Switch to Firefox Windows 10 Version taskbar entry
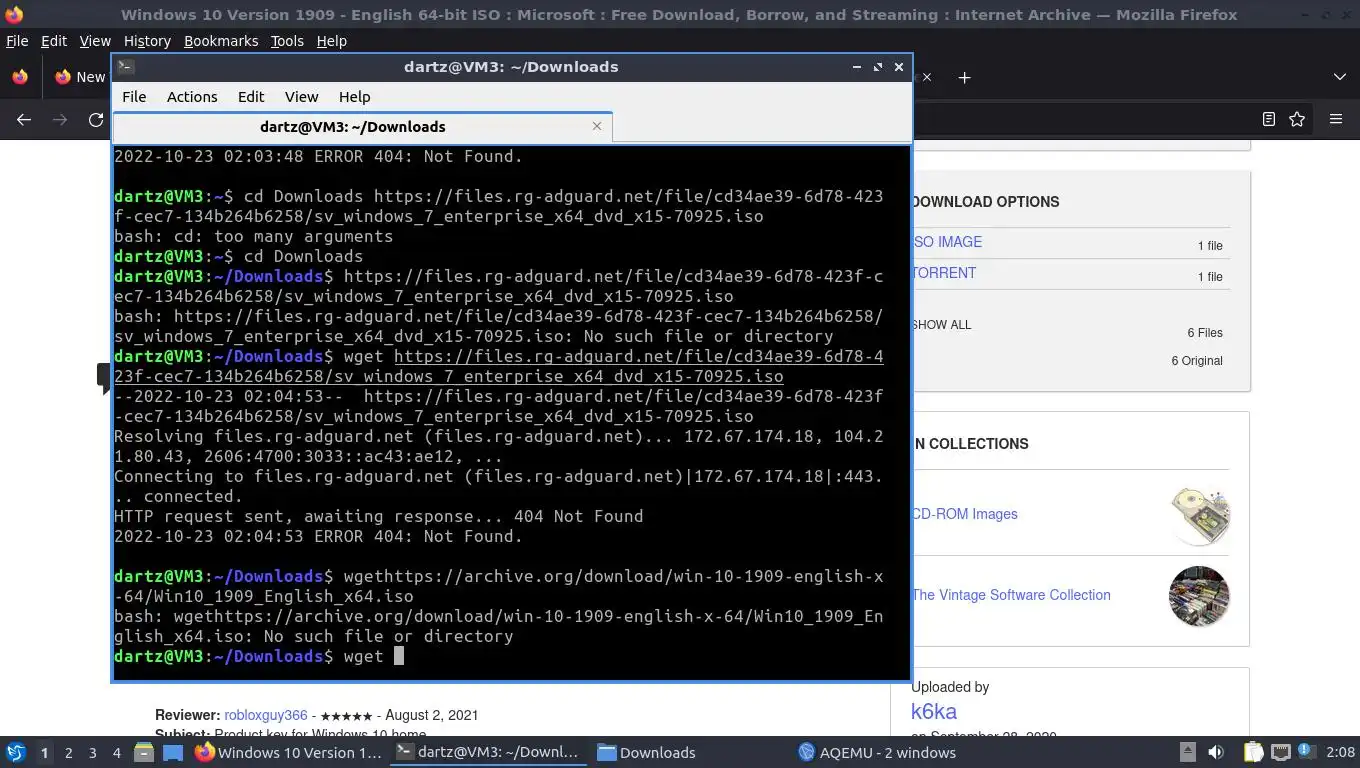Screen dimensions: 1360x768 pyautogui.click(x=290, y=753)
